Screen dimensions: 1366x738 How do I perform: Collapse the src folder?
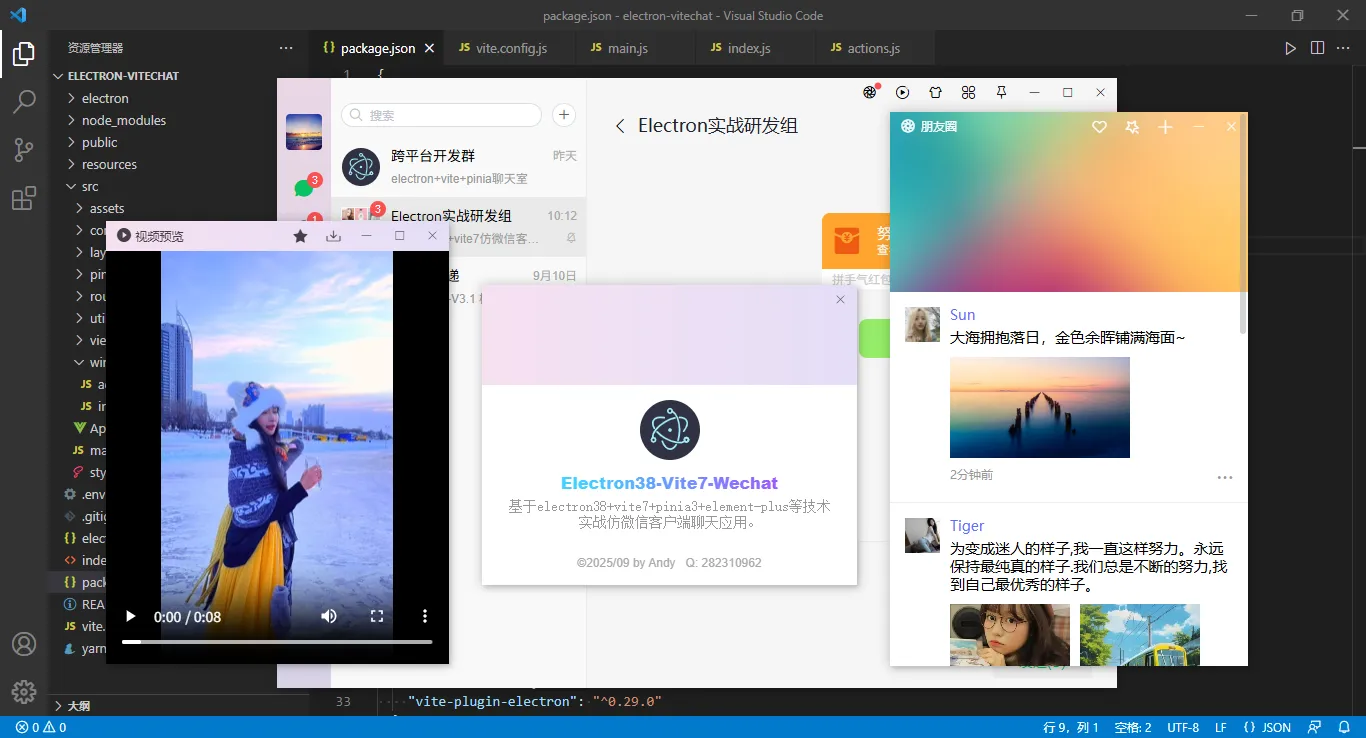tap(90, 186)
